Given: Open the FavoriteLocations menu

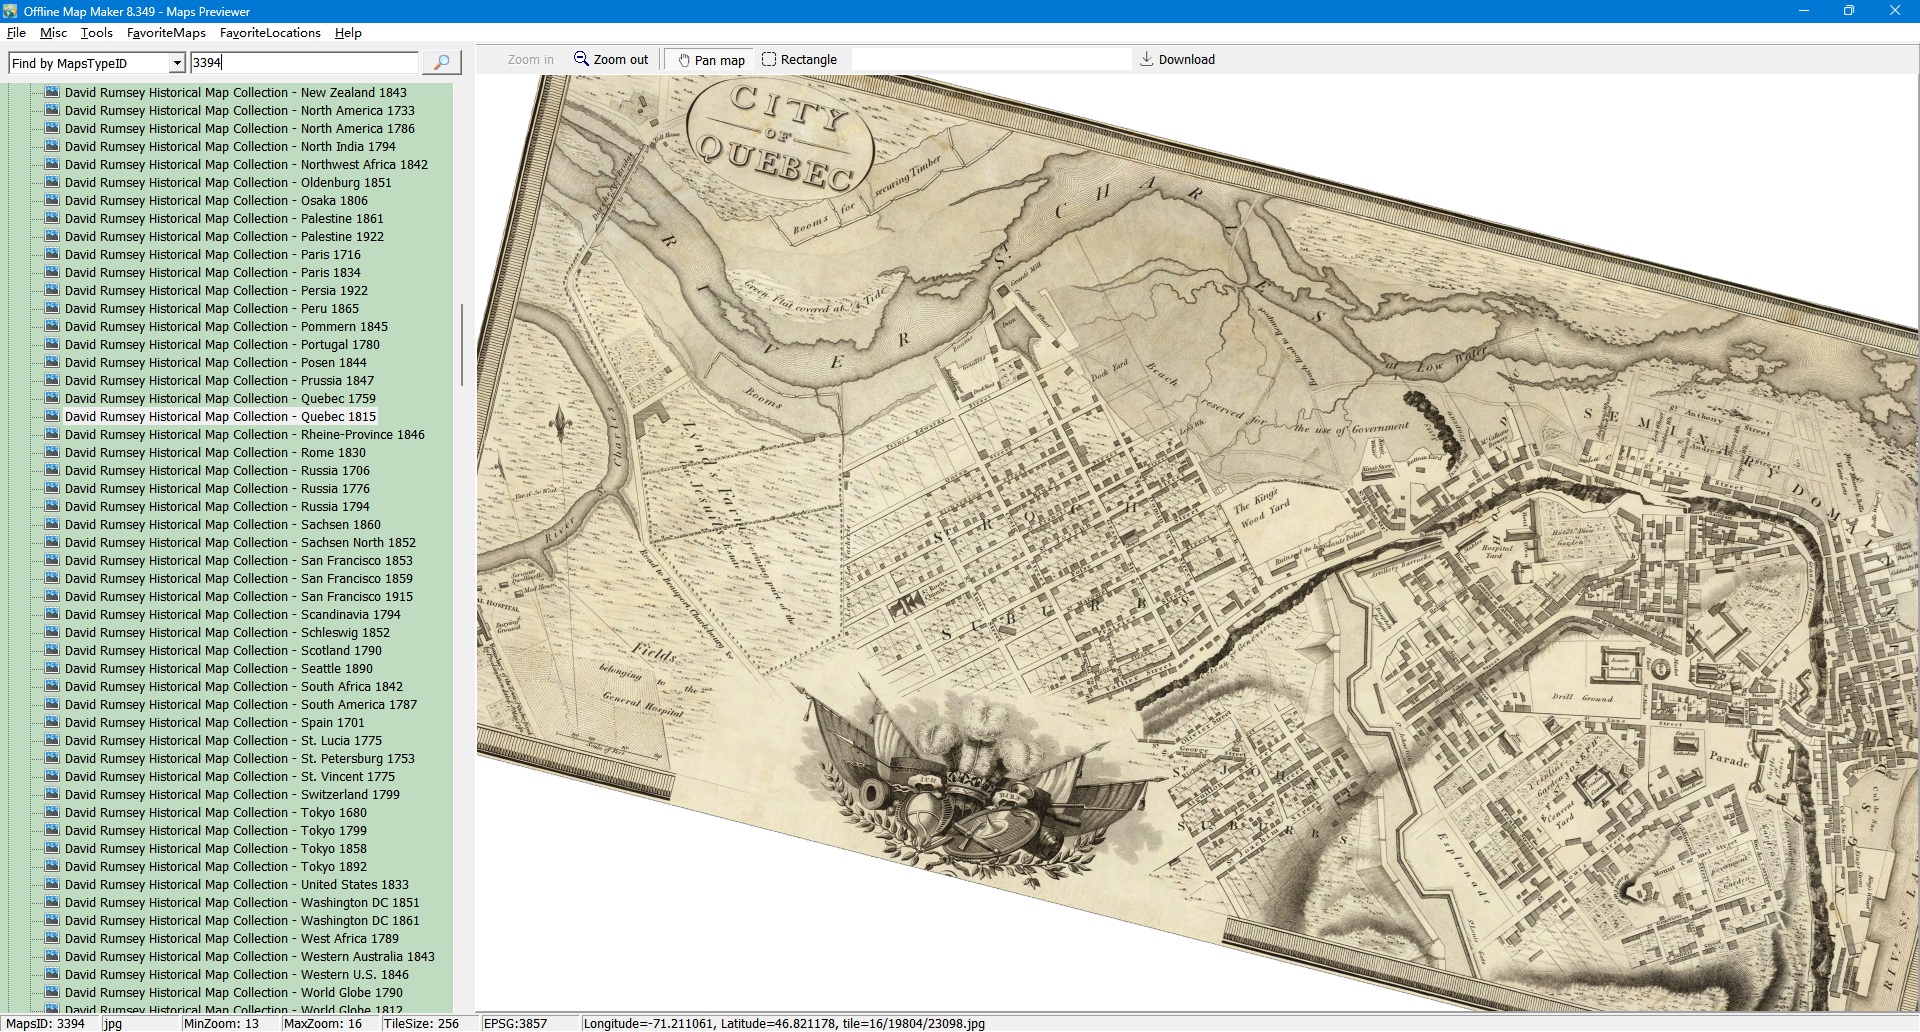Looking at the screenshot, I should coord(270,33).
